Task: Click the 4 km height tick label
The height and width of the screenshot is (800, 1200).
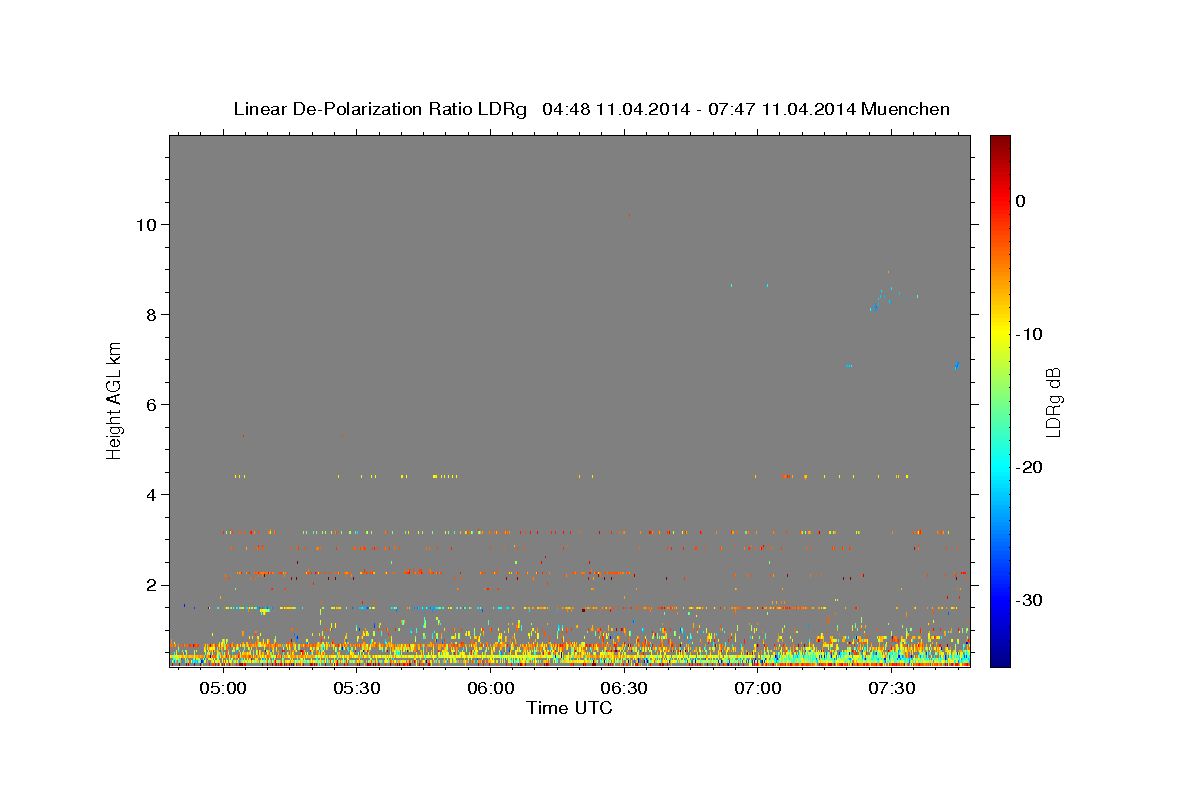Action: 150,495
